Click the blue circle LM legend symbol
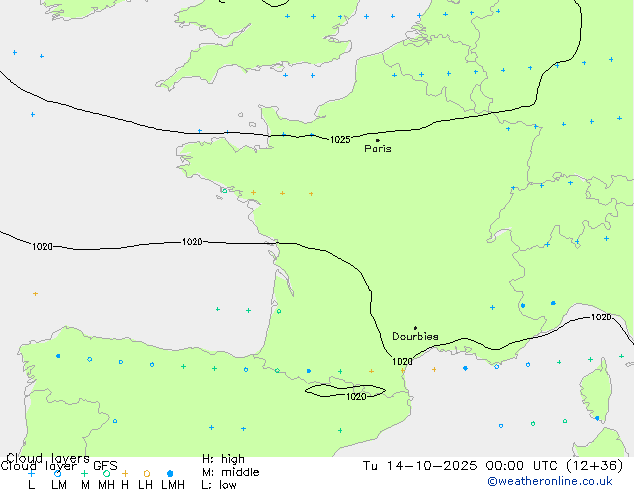Viewport: 634px width, 490px height. pyautogui.click(x=57, y=473)
